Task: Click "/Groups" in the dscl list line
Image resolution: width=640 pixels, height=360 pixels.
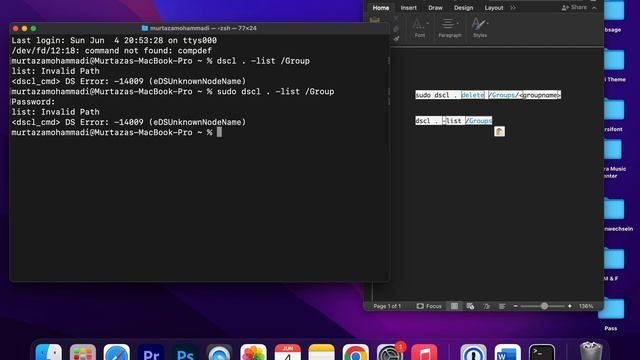Action: point(479,121)
